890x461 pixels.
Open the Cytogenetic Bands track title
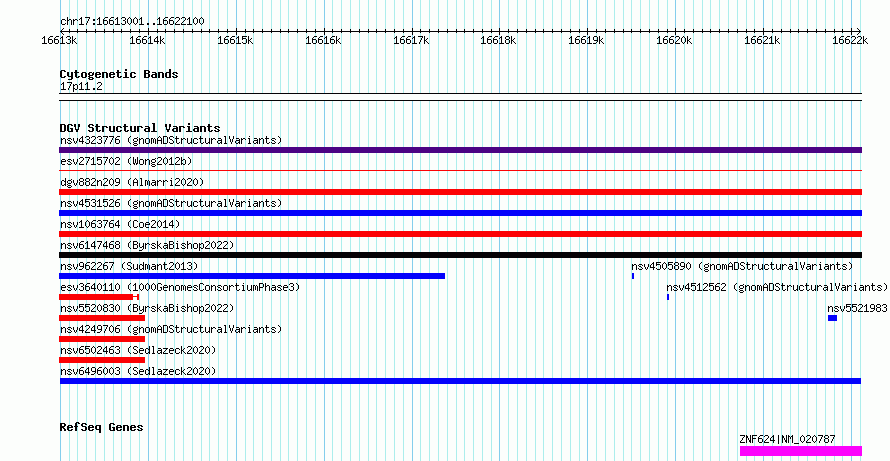coord(119,74)
